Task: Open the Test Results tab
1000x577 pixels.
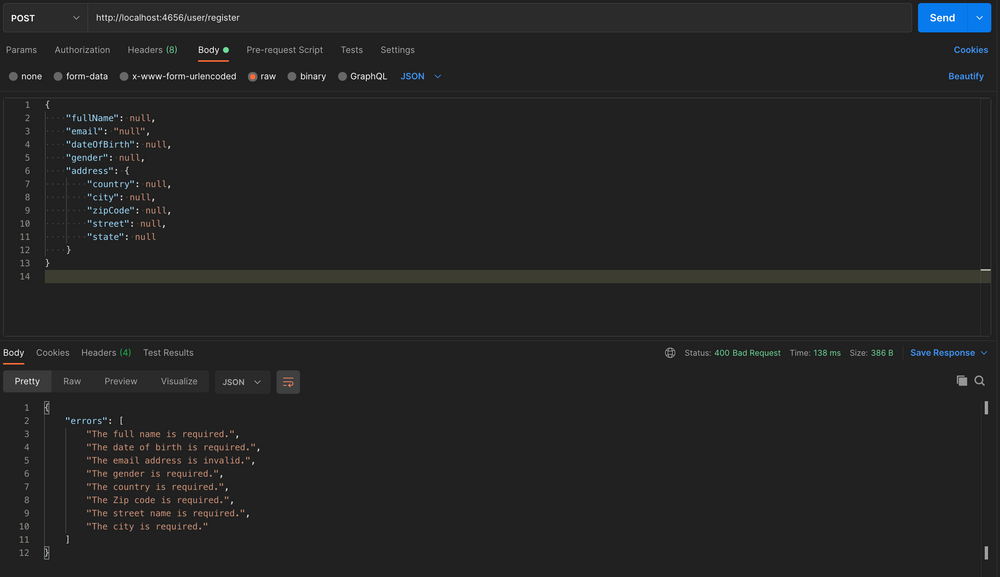Action: [168, 353]
